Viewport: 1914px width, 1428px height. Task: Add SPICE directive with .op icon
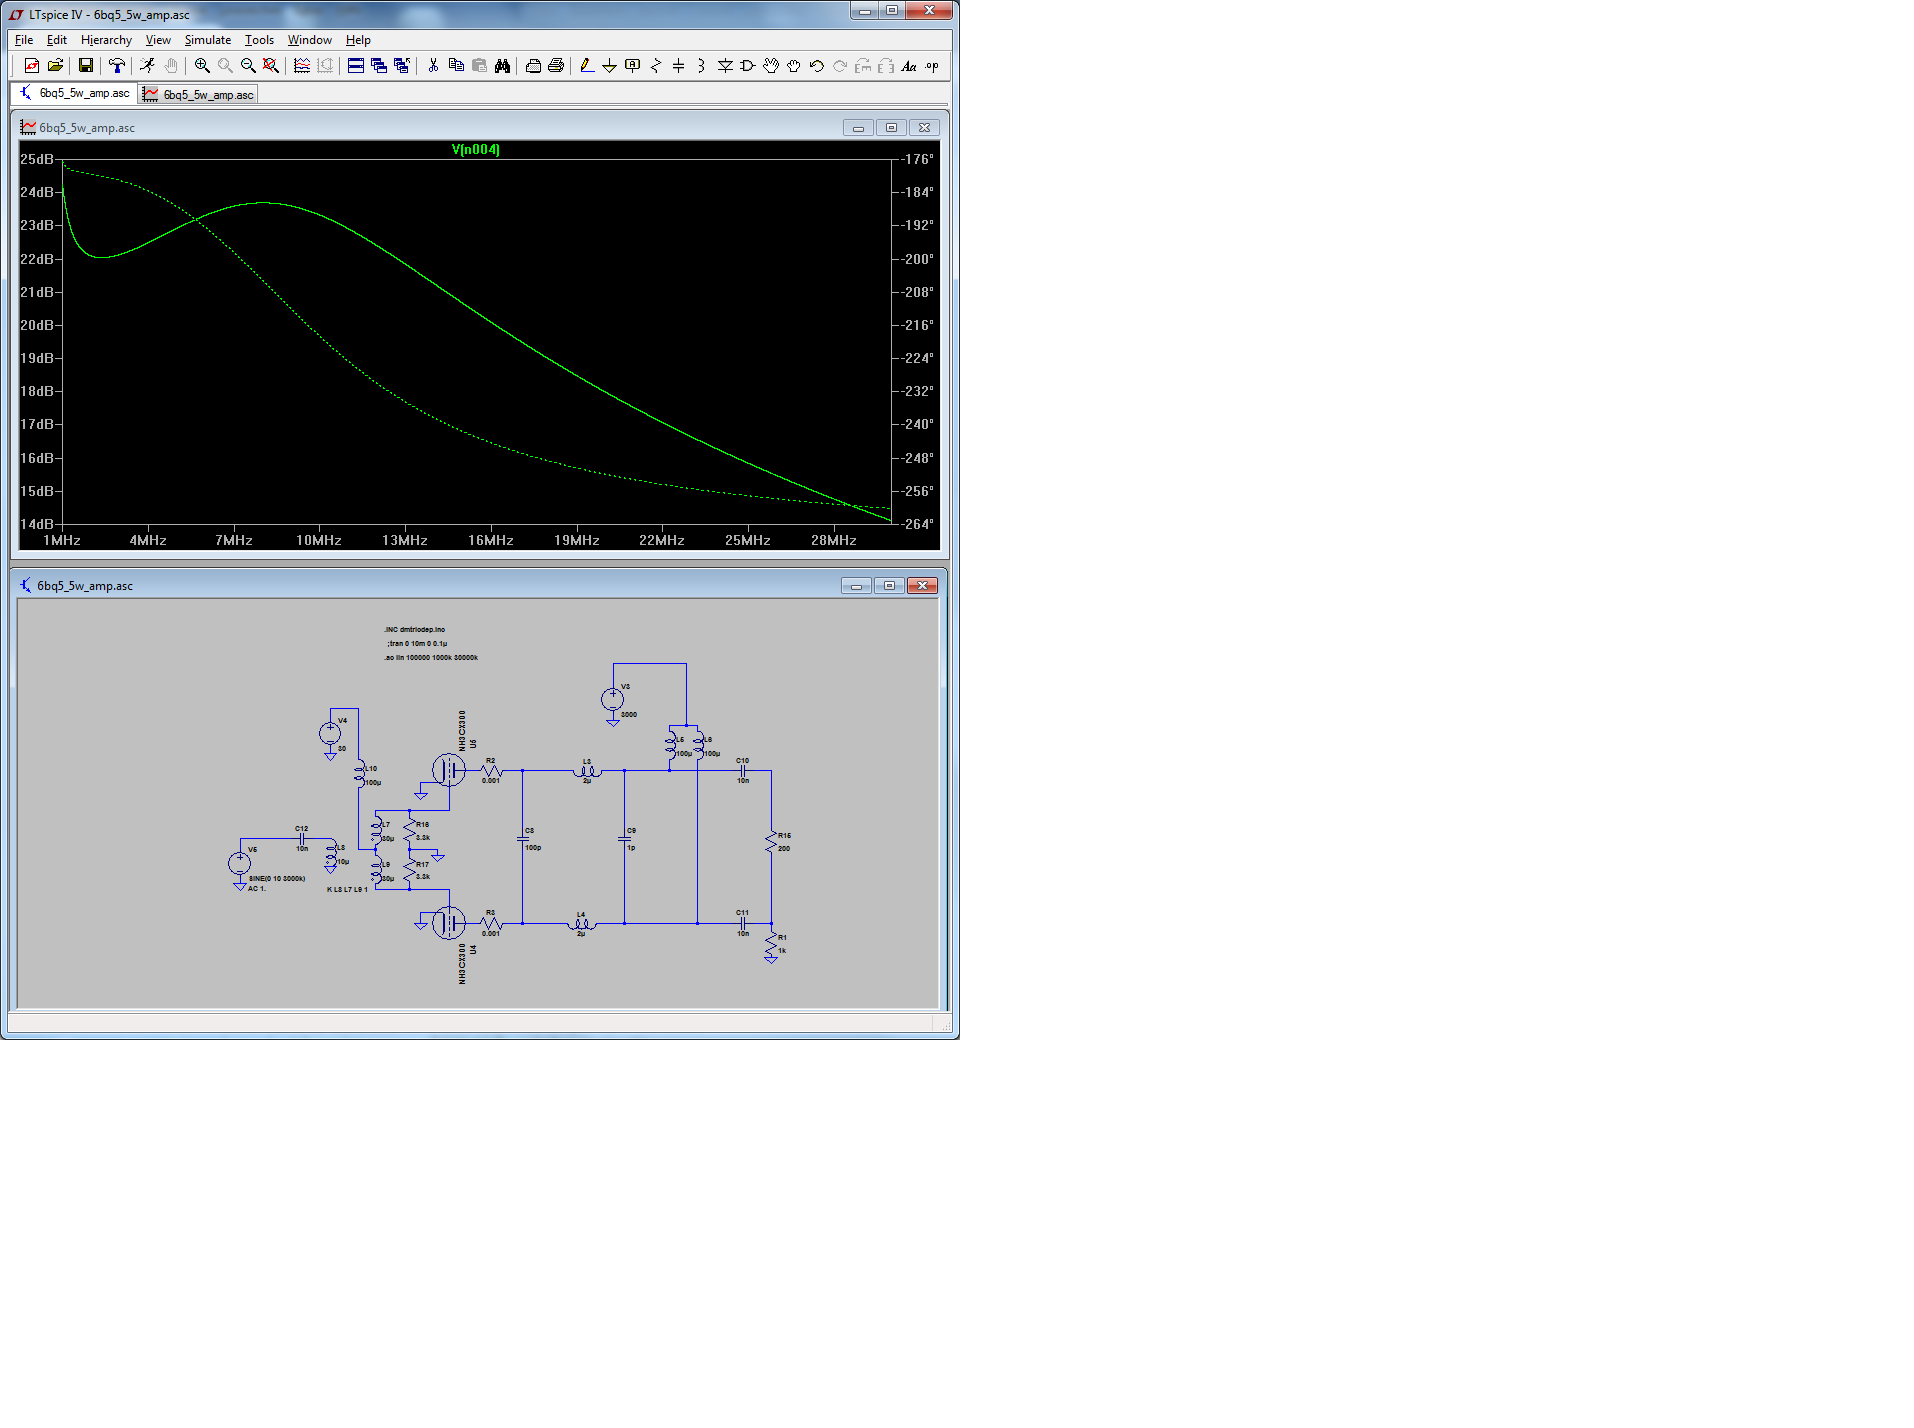tap(932, 66)
